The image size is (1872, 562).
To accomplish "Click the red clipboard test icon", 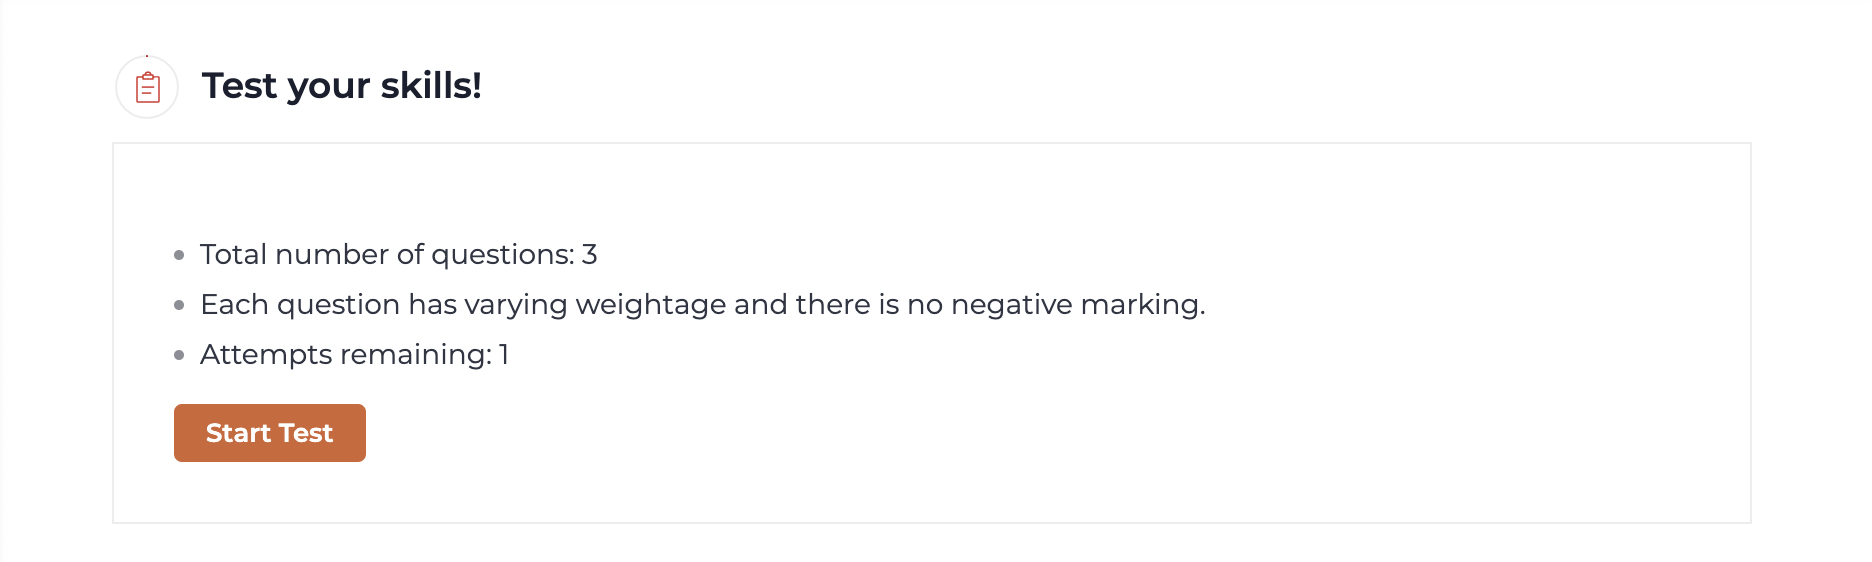I will click(148, 87).
